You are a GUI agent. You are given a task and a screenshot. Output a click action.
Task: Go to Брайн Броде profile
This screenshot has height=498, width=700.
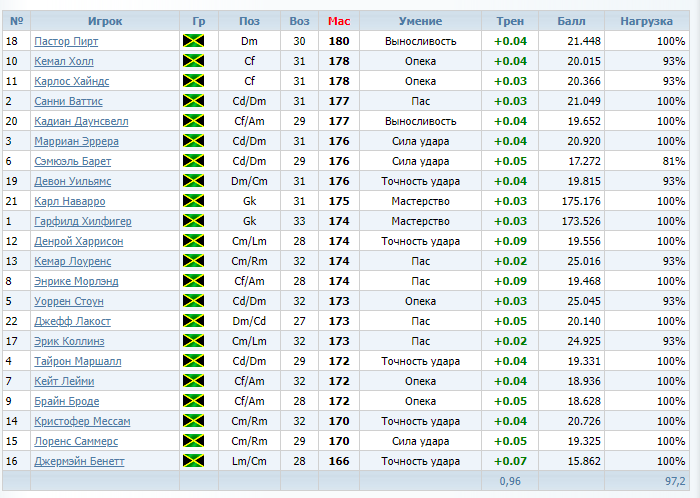tap(67, 402)
